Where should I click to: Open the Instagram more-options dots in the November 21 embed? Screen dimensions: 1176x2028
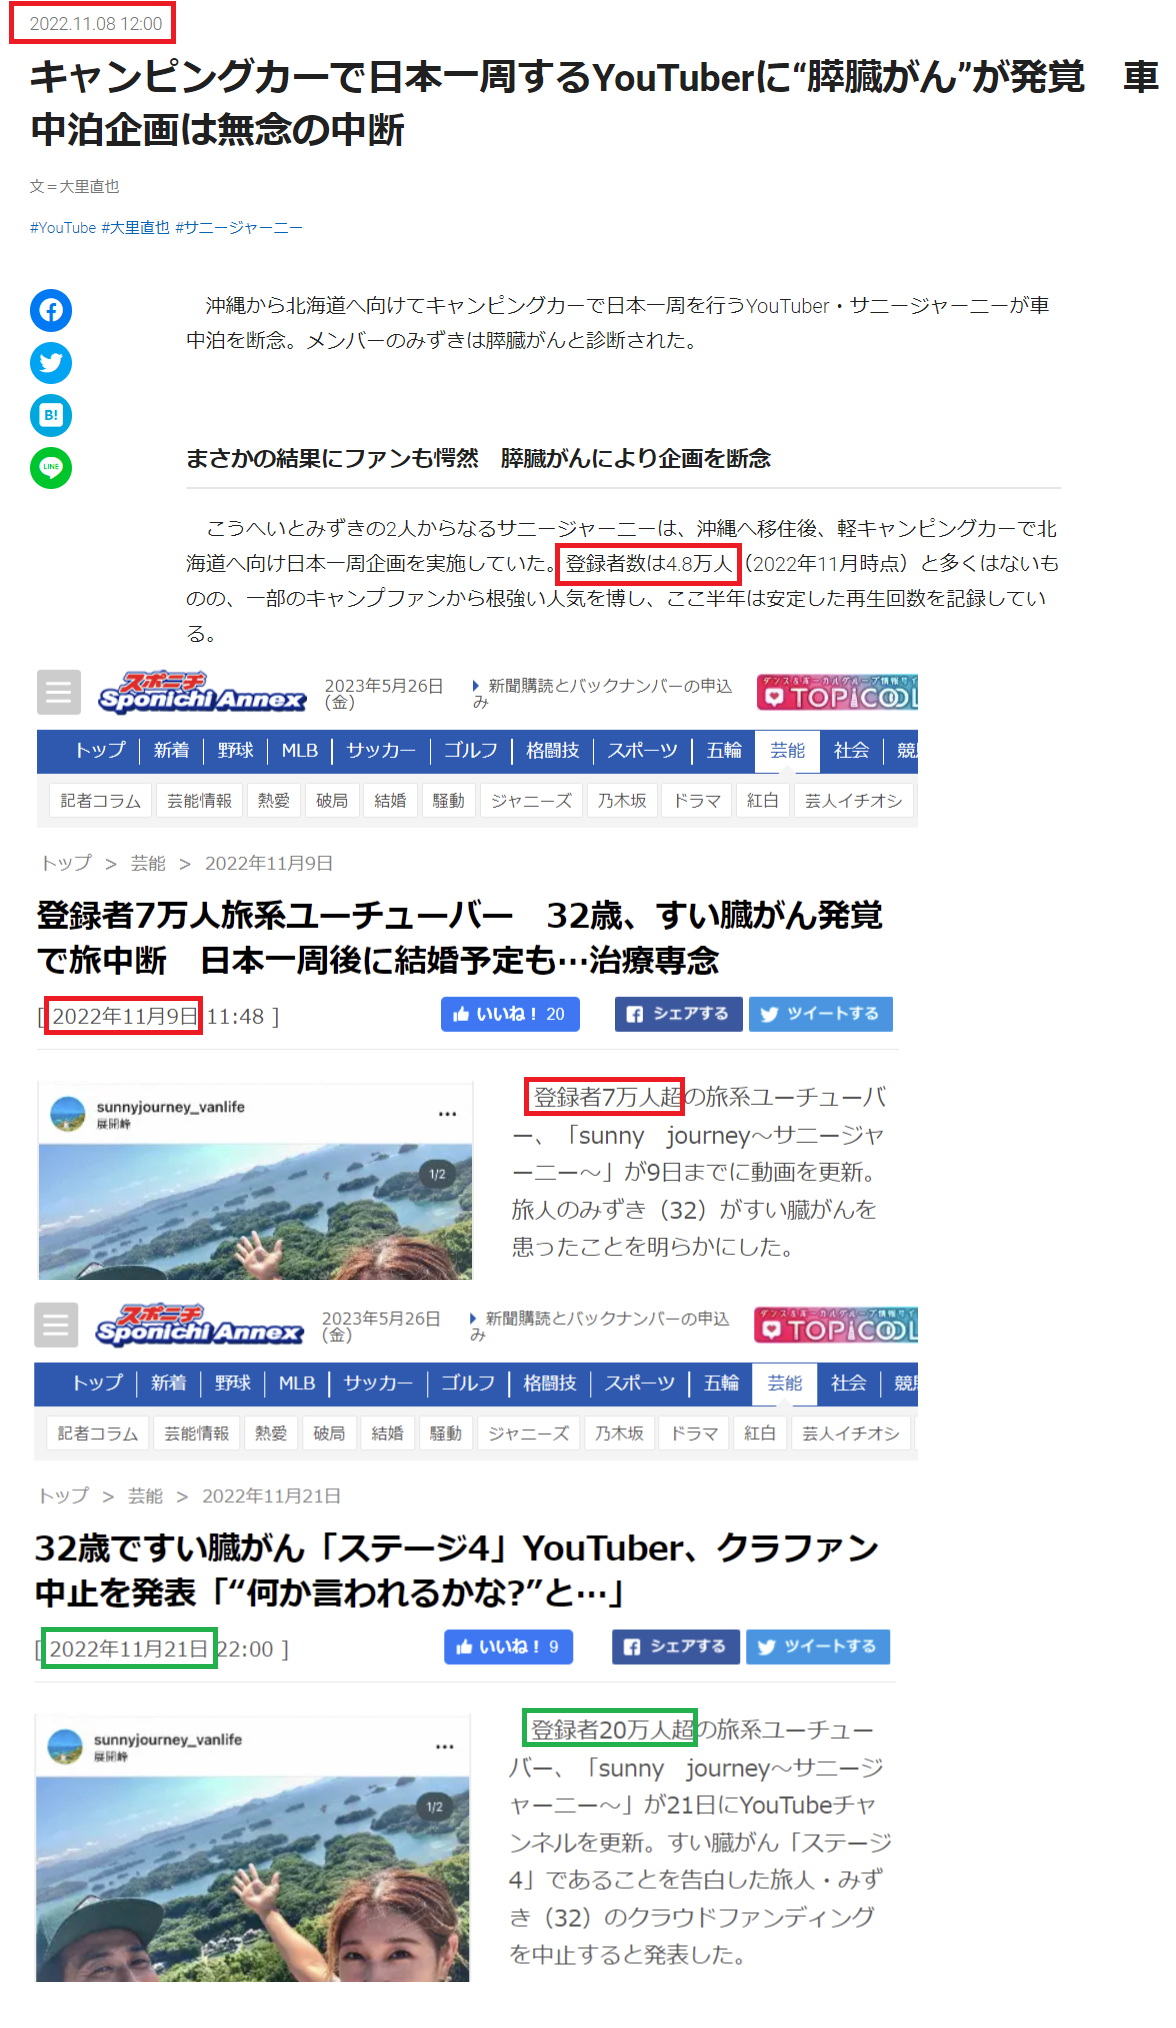click(x=444, y=1746)
